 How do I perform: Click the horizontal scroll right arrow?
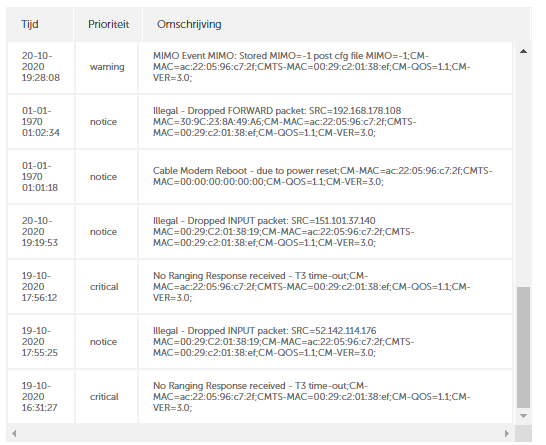pos(507,434)
